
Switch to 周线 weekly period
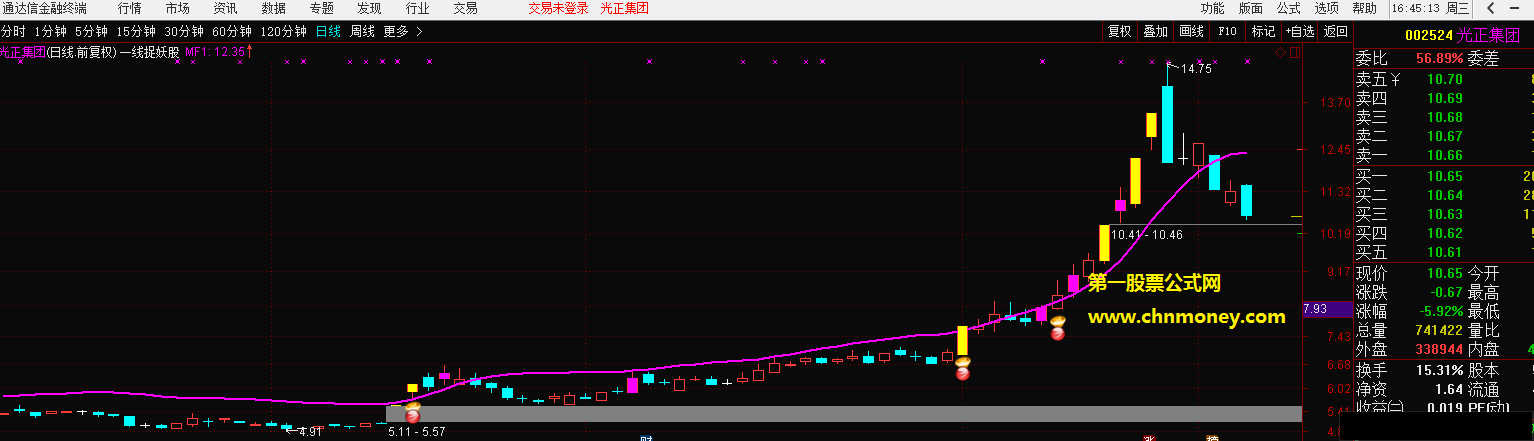362,31
